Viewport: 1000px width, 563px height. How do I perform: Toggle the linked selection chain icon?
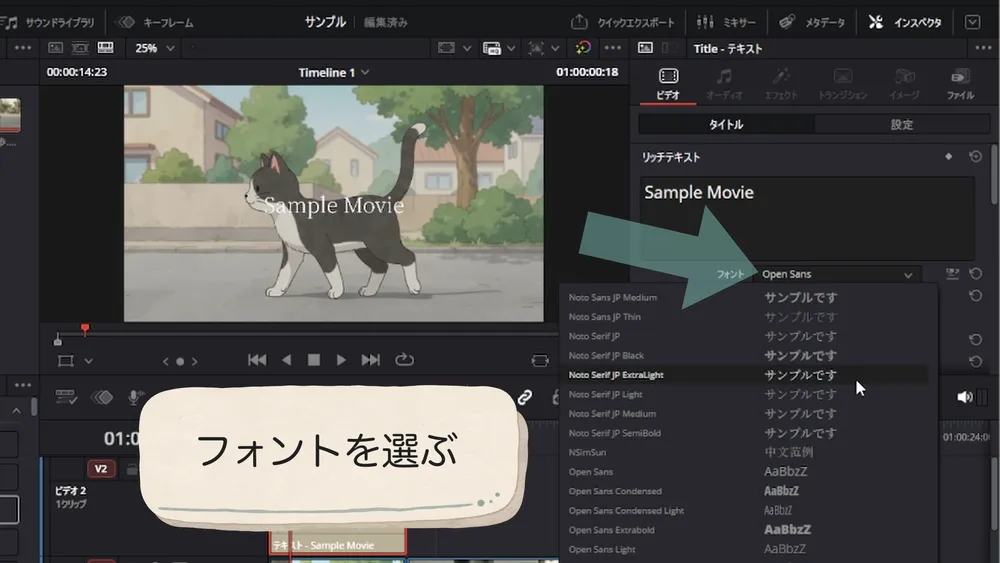coord(524,398)
